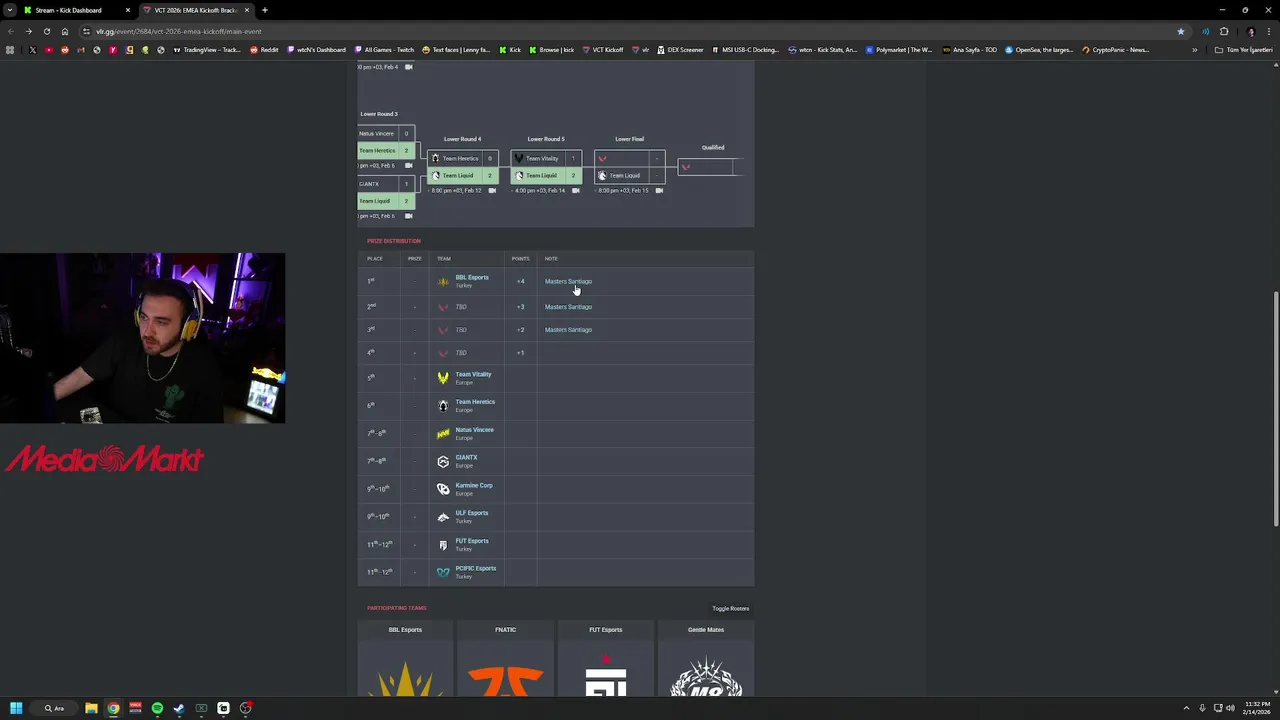This screenshot has height=720, width=1280.
Task: Open Chrome from the taskbar
Action: pos(113,708)
